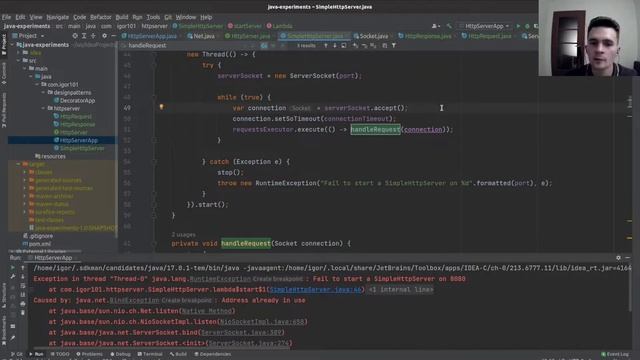Click the search filter funnel icon
The width and height of the screenshot is (640, 360).
394,46
